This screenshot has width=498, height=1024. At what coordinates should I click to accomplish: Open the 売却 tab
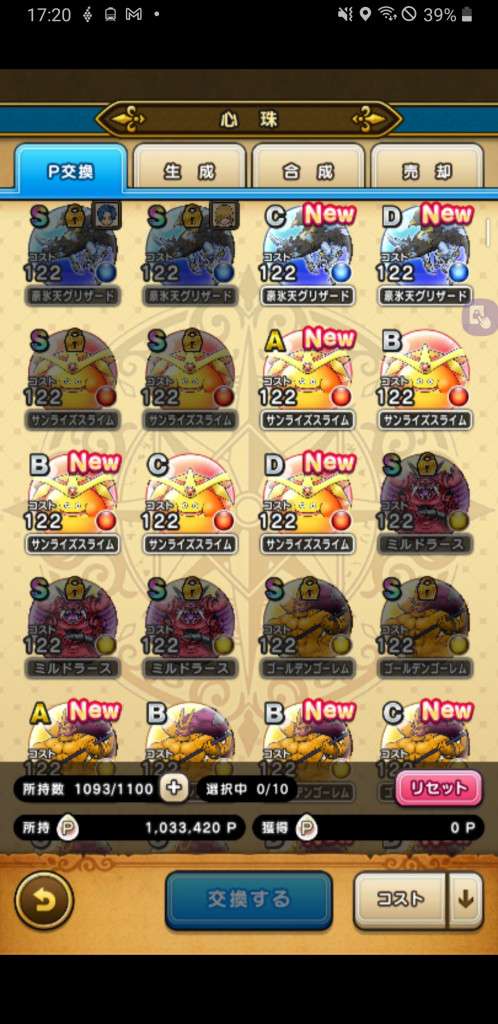(x=427, y=171)
